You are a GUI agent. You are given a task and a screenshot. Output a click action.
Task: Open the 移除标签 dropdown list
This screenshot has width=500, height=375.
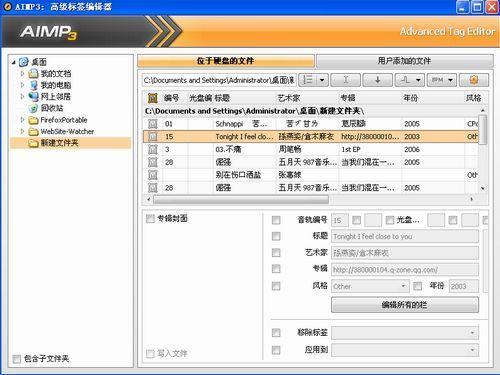(x=405, y=333)
